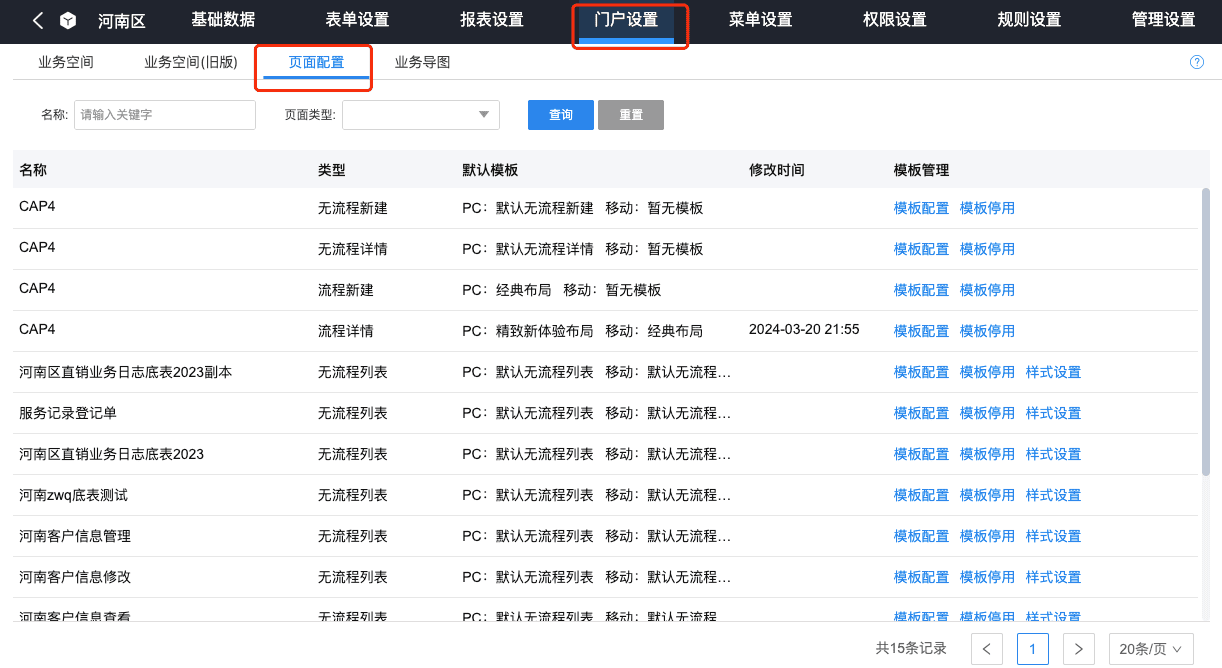Open 权限设置 menu
Image resolution: width=1222 pixels, height=668 pixels.
click(x=895, y=20)
